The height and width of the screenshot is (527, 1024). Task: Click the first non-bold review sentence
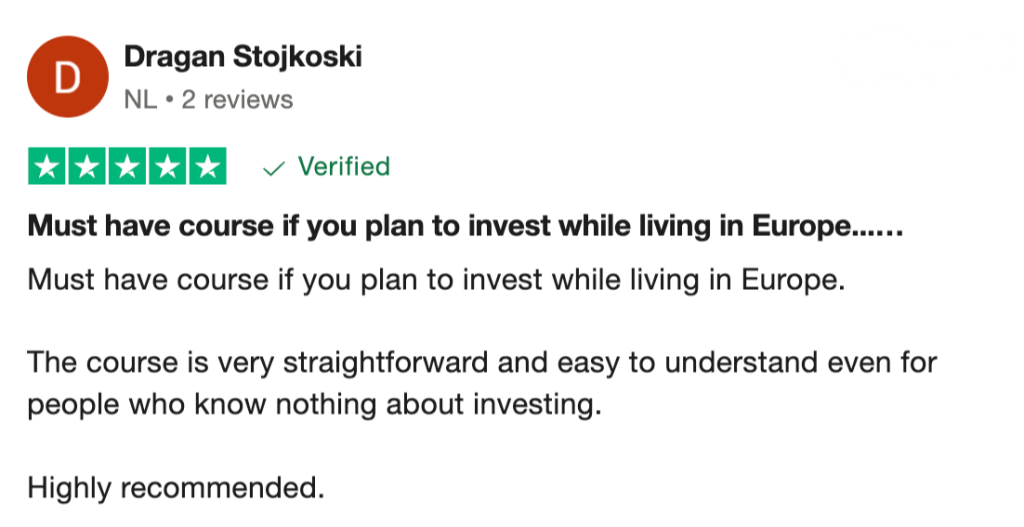point(437,279)
